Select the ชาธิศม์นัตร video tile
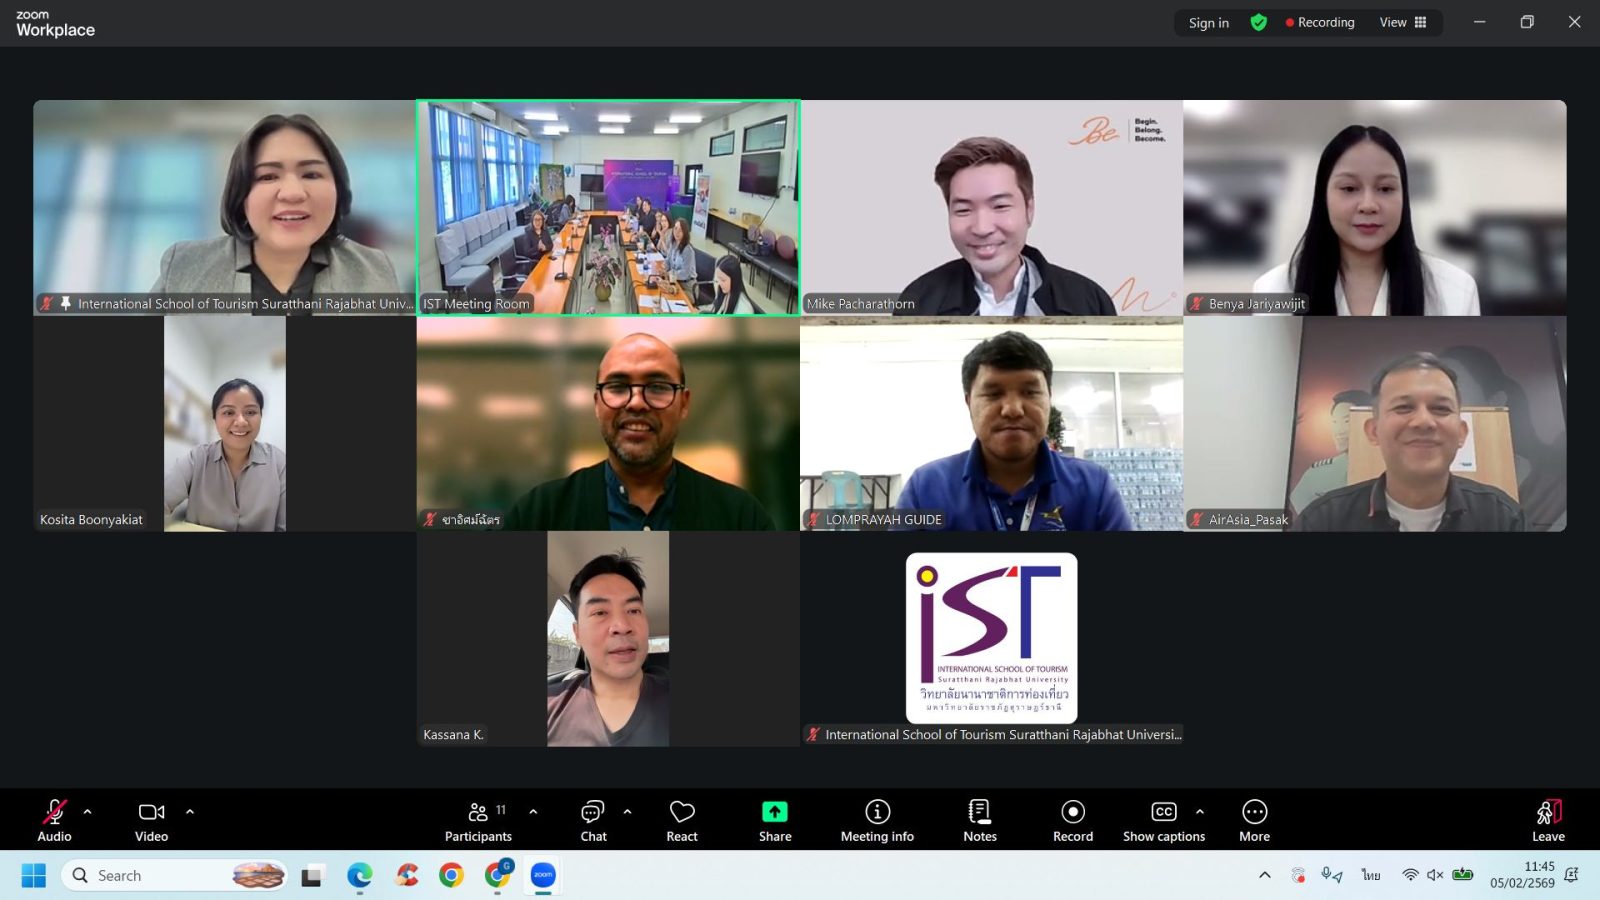1600x900 pixels. (608, 423)
